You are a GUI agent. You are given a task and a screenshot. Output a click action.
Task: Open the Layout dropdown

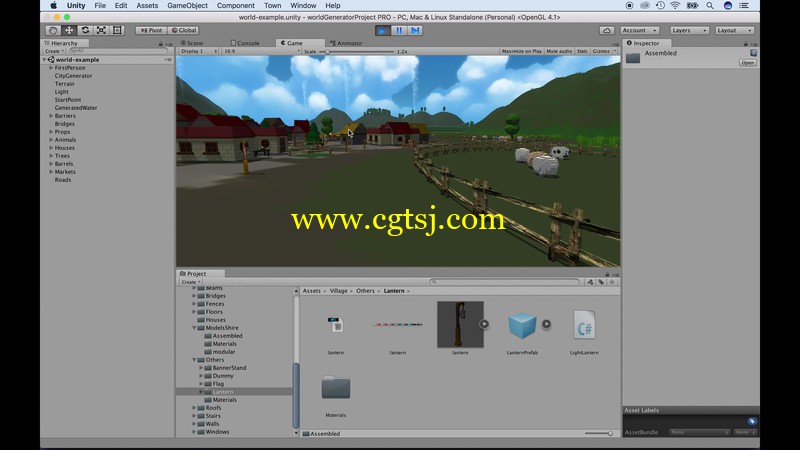click(x=734, y=31)
